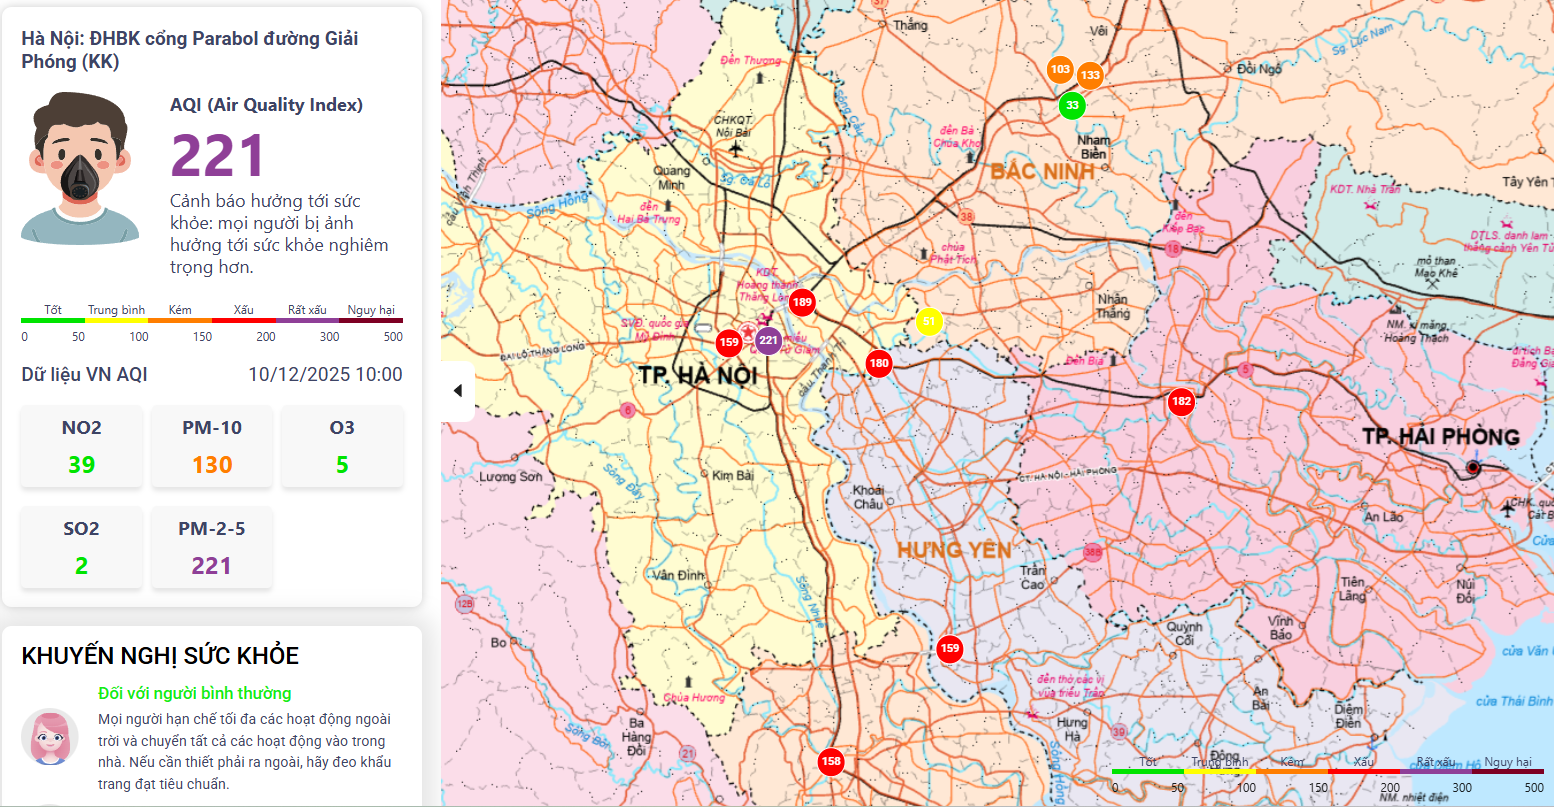This screenshot has height=807, width=1554.
Task: Open the PM-10 pollutant card
Action: coord(212,447)
